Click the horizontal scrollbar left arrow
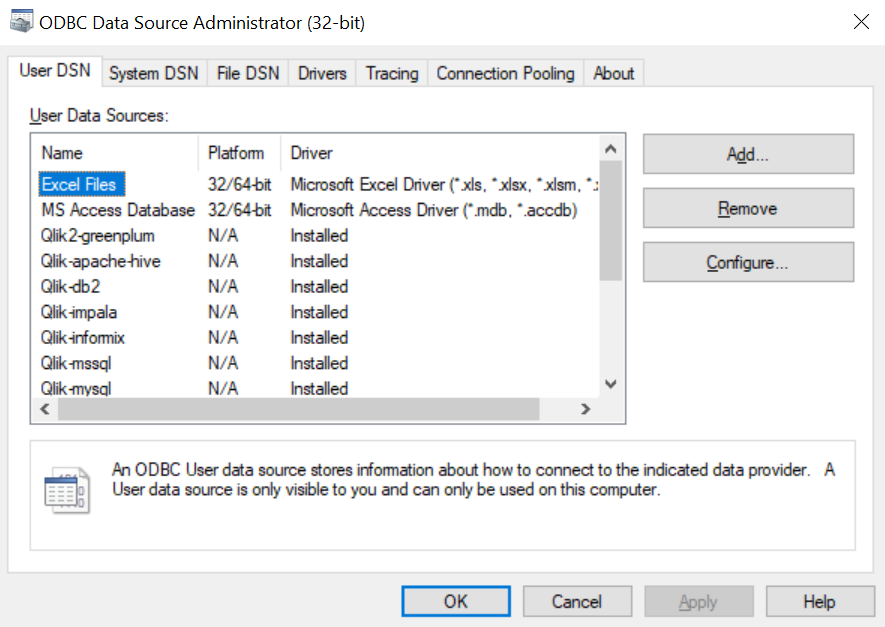The image size is (885, 627). pyautogui.click(x=45, y=409)
